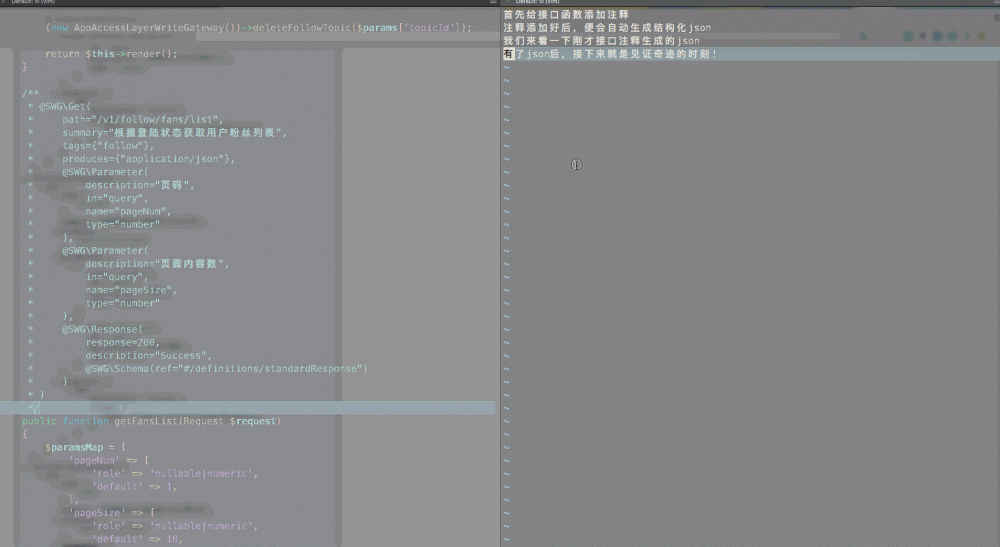Click right pane line '我们来看一下刚才接口注释生成的json'
This screenshot has height=547, width=1000.
pos(601,41)
